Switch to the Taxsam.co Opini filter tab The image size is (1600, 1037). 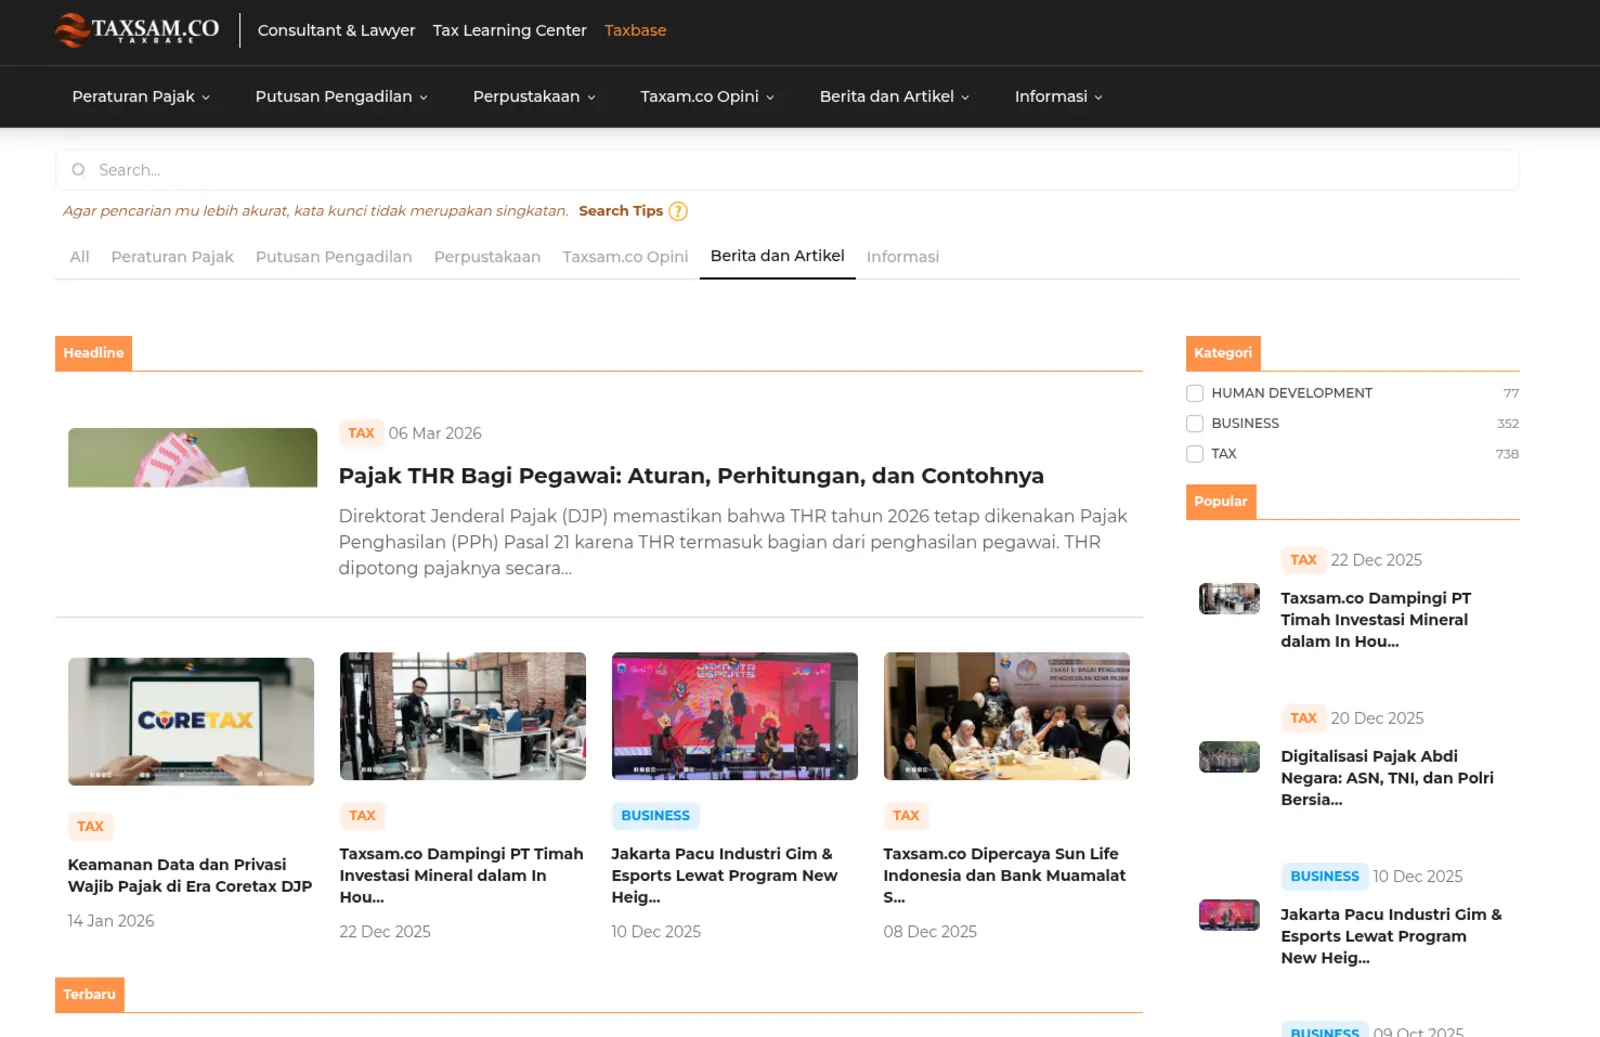(625, 257)
